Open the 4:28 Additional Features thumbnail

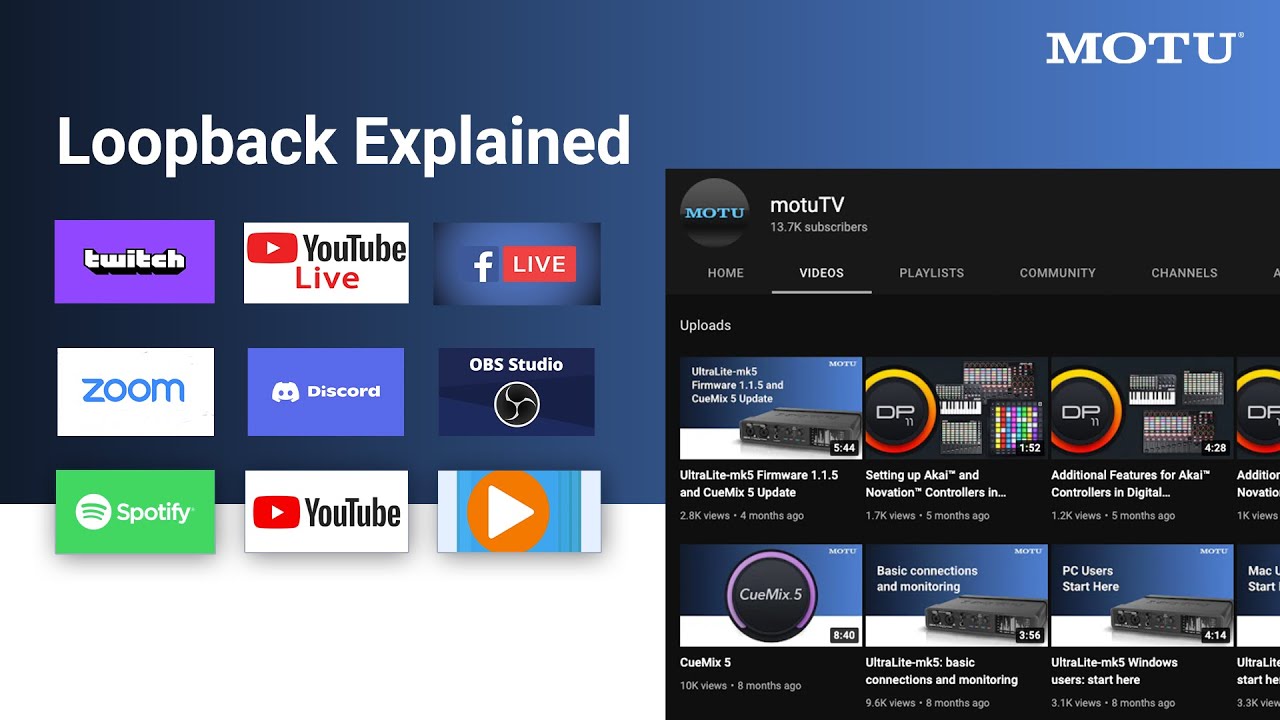tap(1142, 408)
